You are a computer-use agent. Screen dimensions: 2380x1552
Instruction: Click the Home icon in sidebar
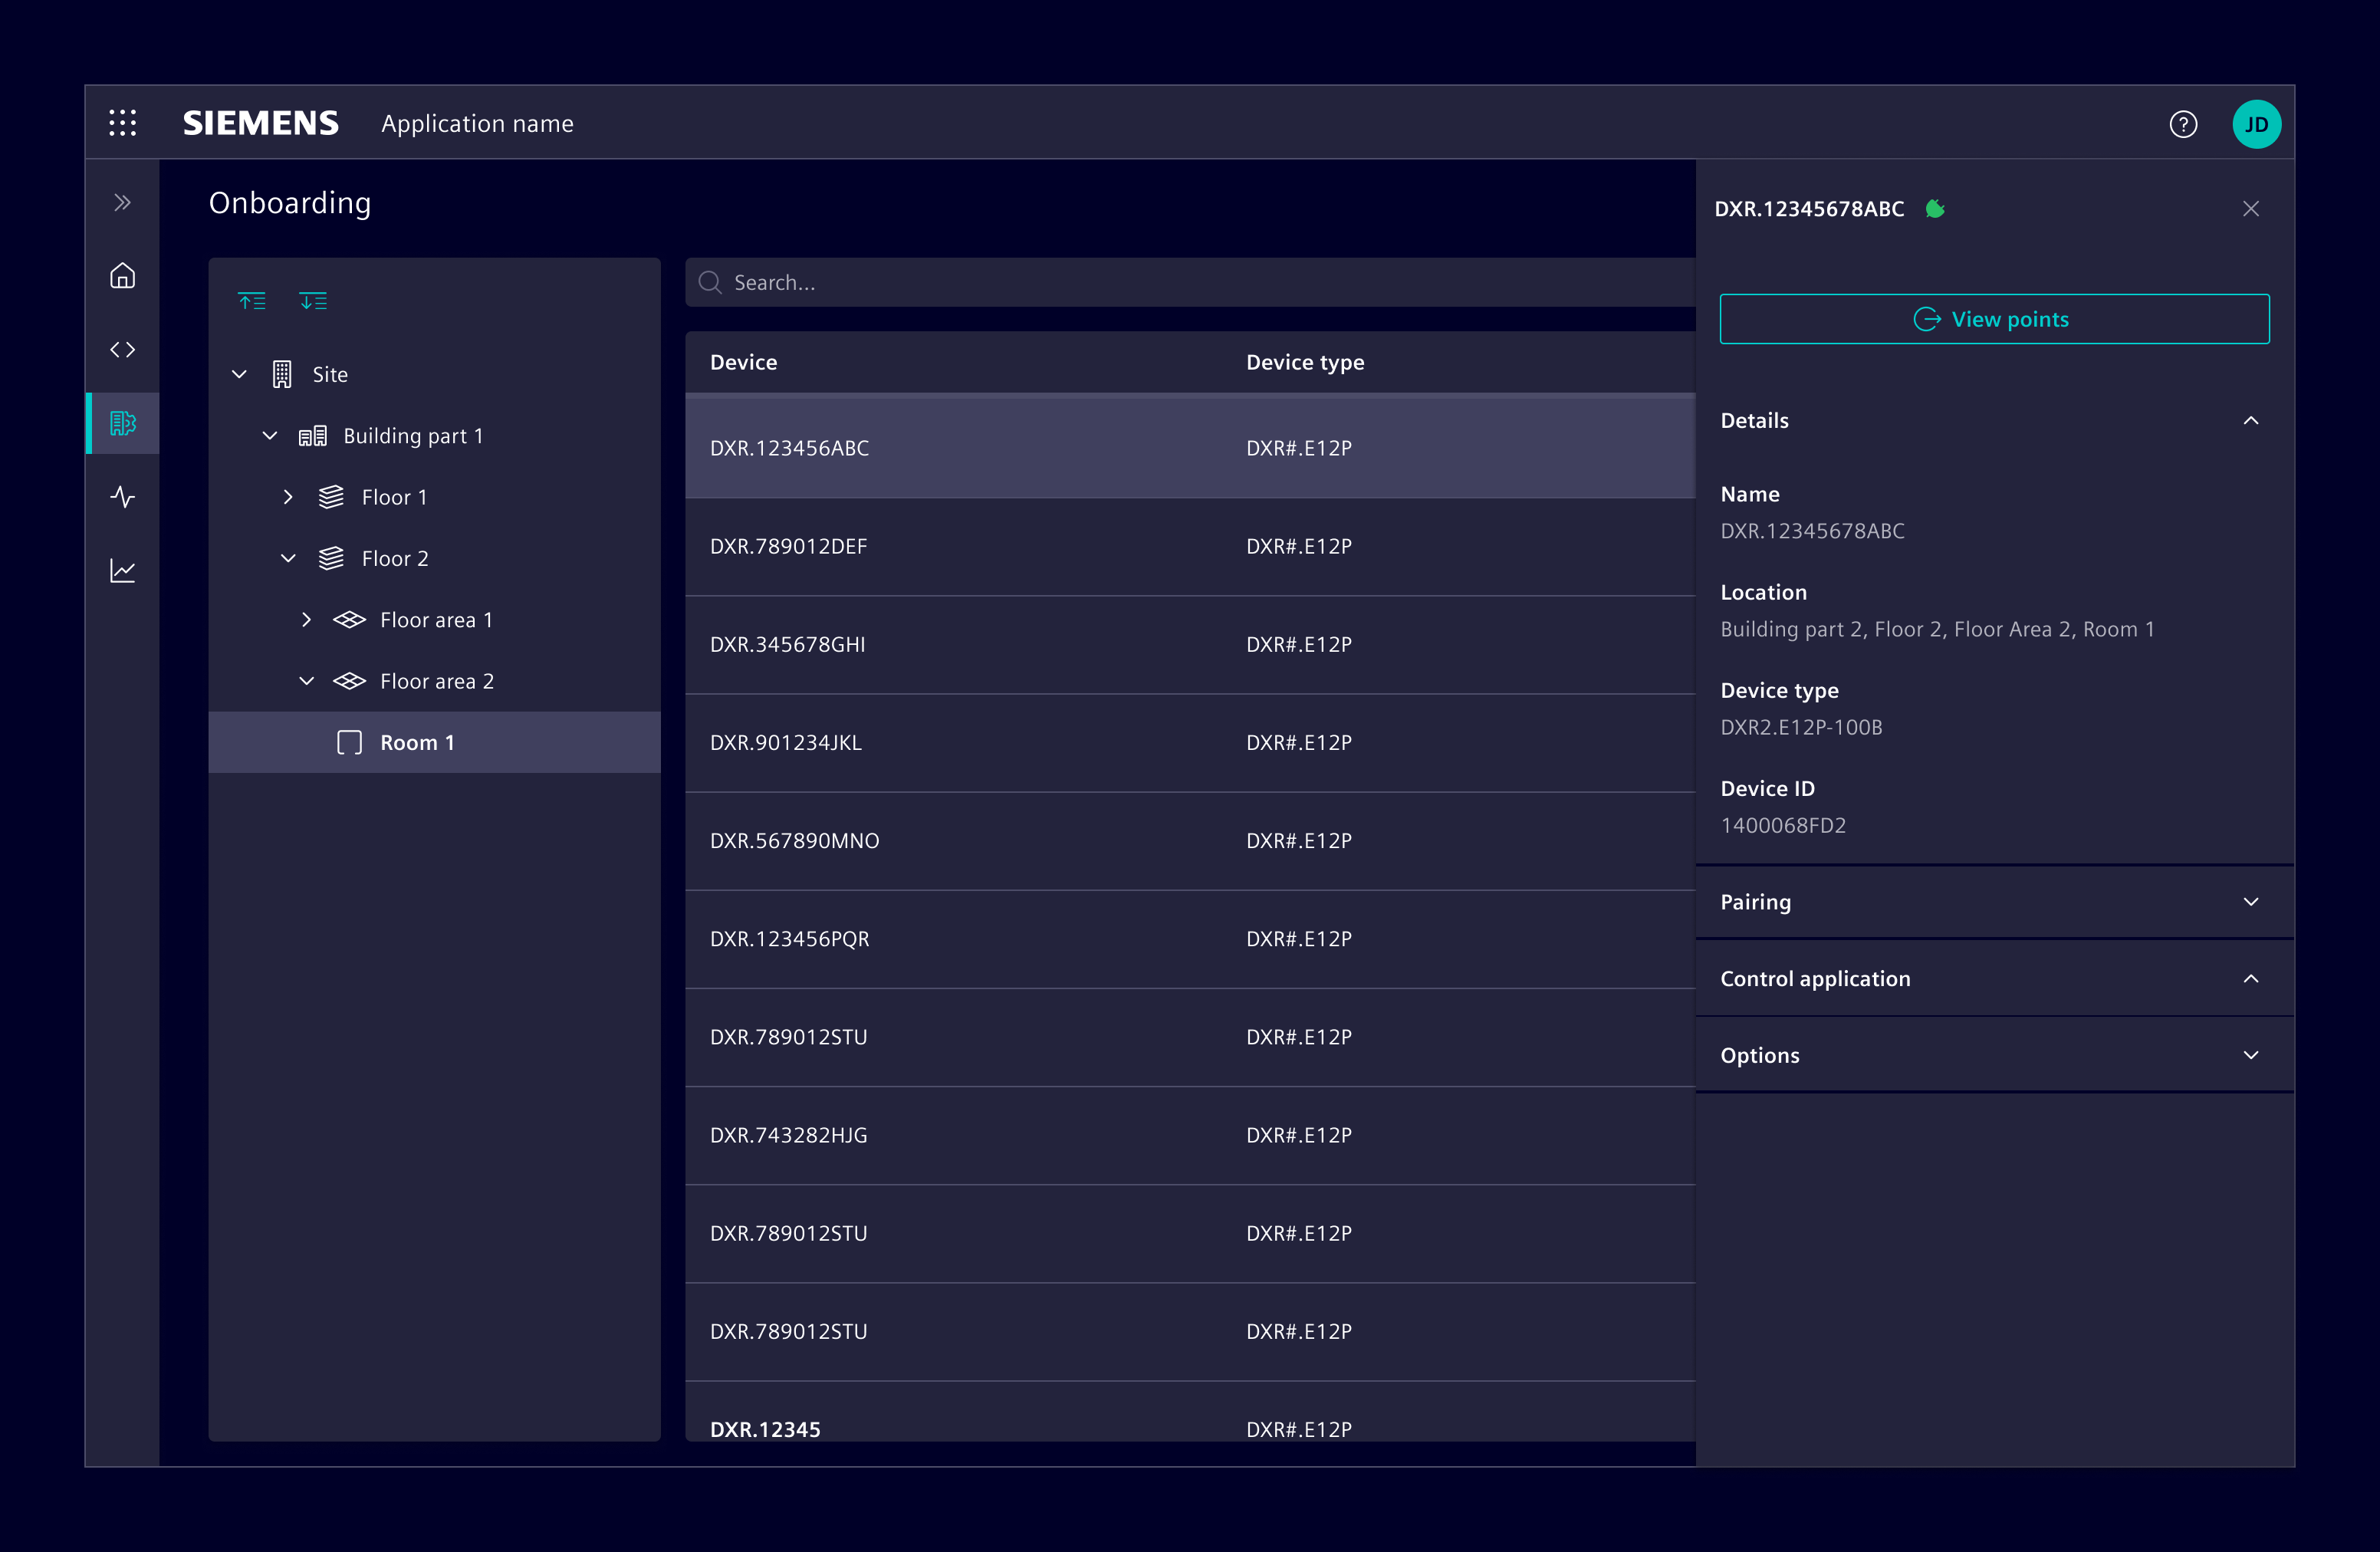point(122,276)
